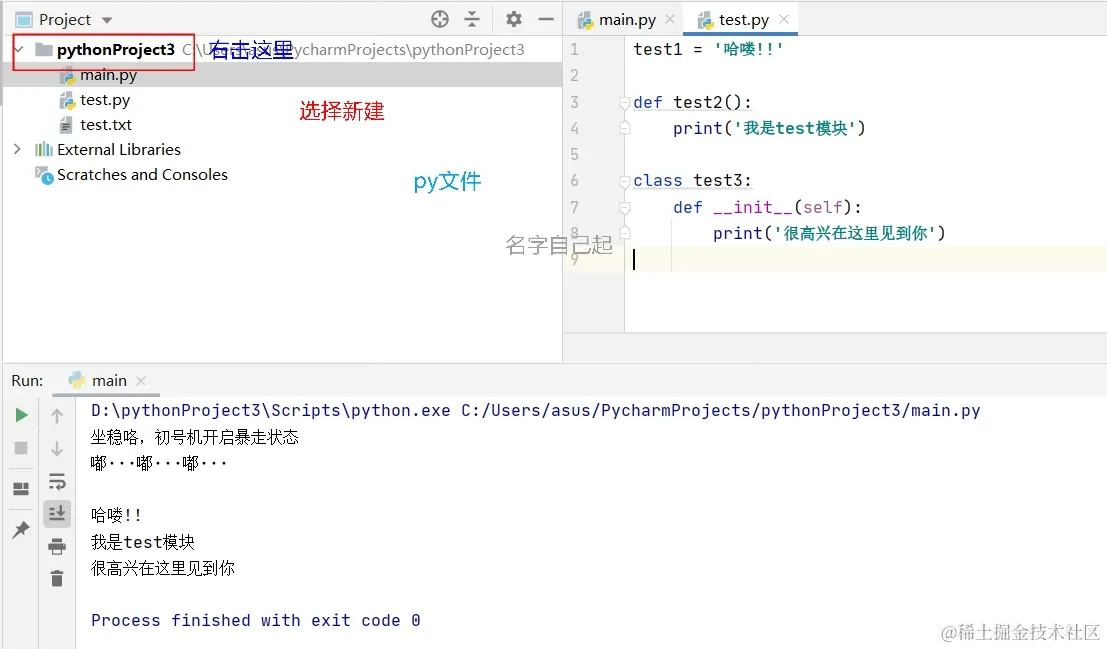Image resolution: width=1107 pixels, height=649 pixels.
Task: Click the pin tab icon
Action: click(x=21, y=529)
